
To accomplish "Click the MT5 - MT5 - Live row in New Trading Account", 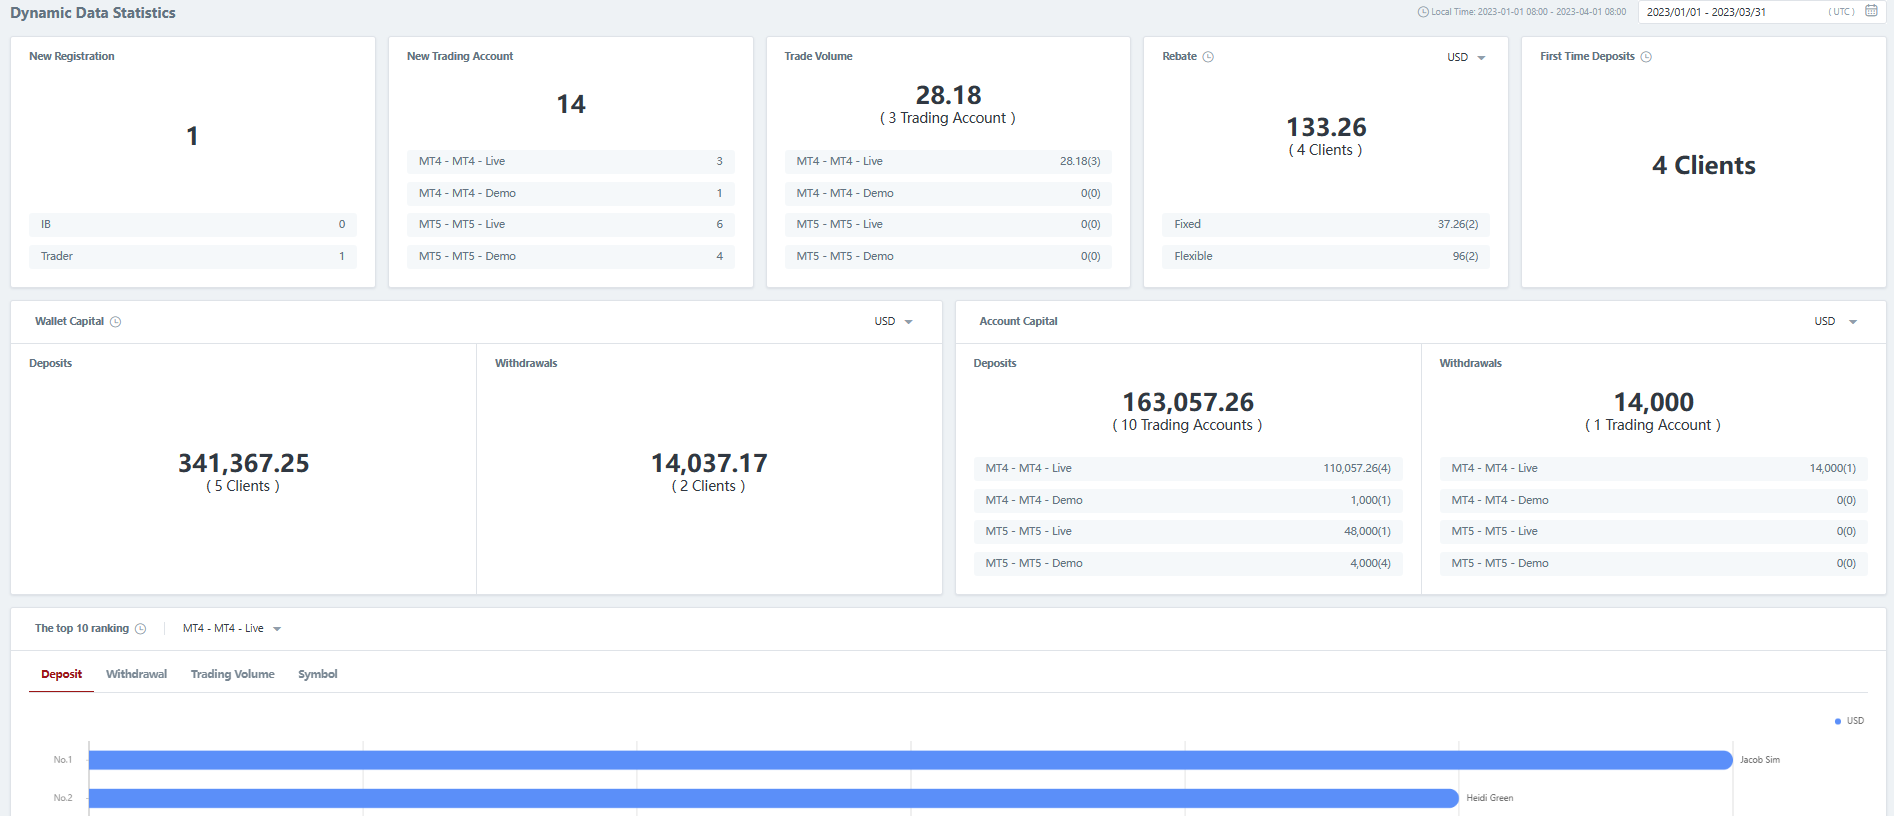I will [x=570, y=225].
